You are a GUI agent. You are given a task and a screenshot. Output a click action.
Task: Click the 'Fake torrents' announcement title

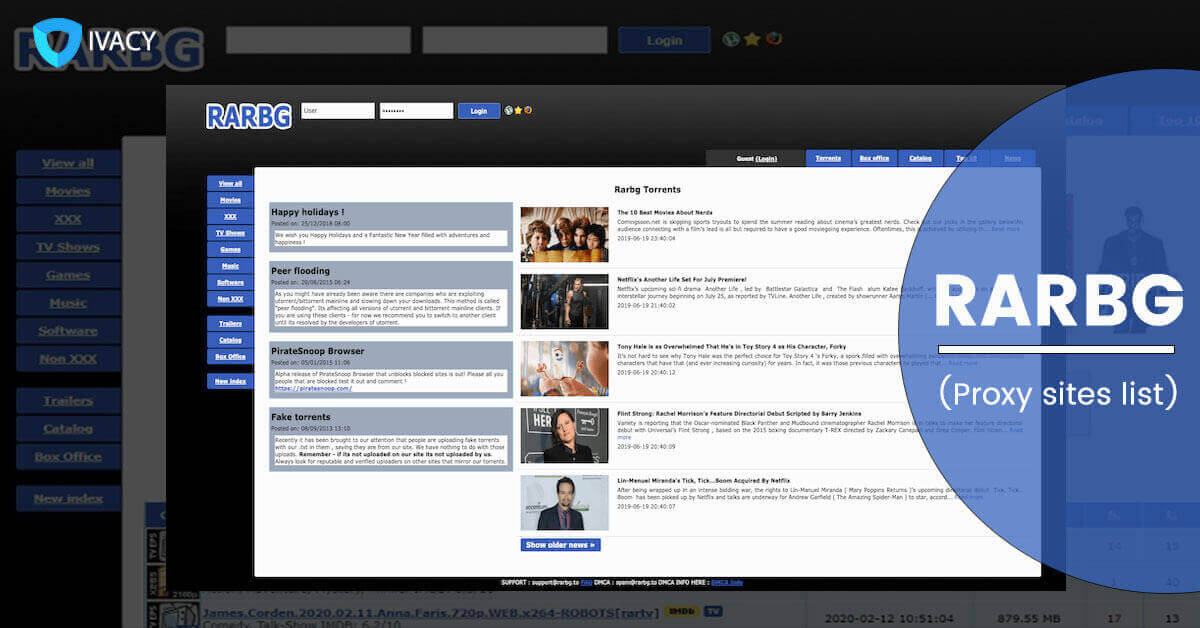click(x=301, y=417)
